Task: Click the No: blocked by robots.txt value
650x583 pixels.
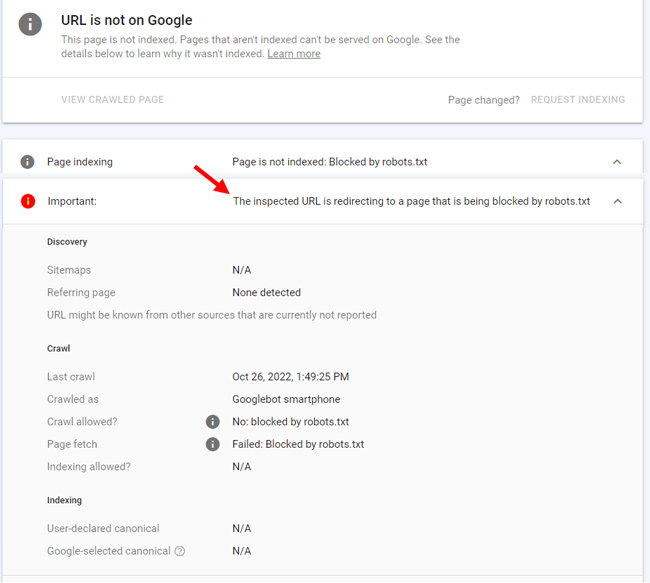Action: 291,422
